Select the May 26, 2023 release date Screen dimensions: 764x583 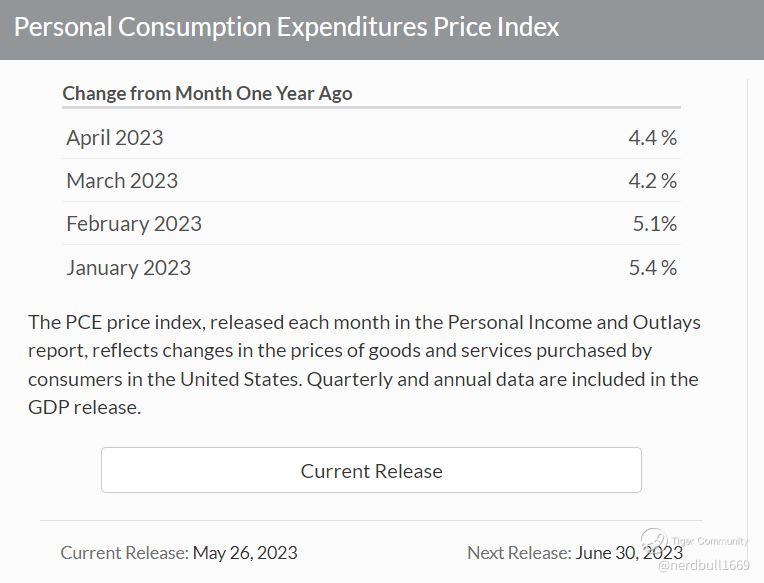(245, 552)
